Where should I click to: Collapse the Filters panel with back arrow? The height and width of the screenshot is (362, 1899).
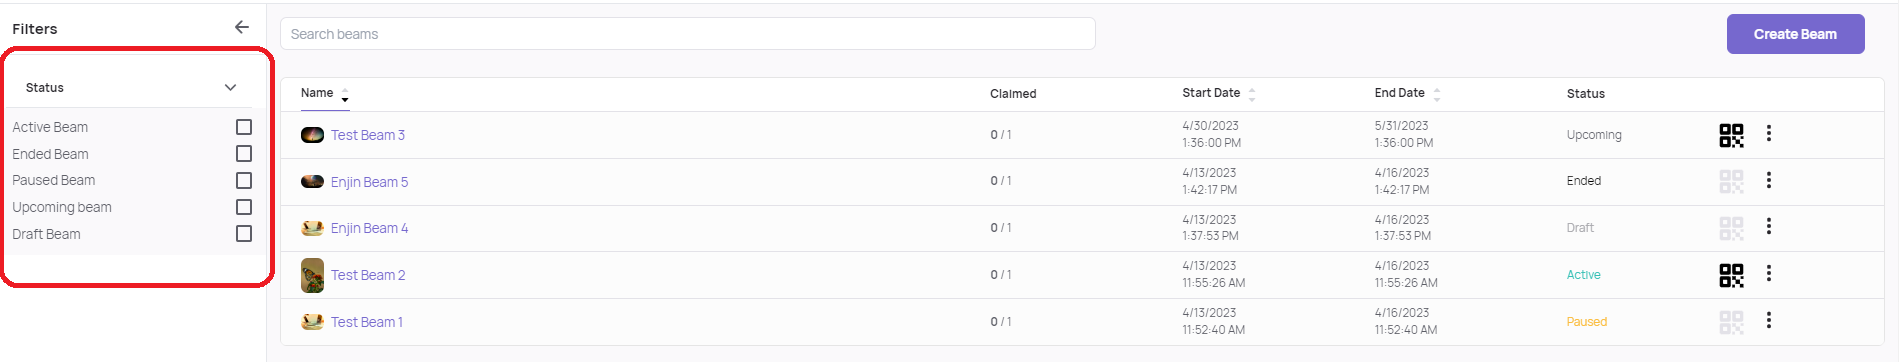[242, 27]
